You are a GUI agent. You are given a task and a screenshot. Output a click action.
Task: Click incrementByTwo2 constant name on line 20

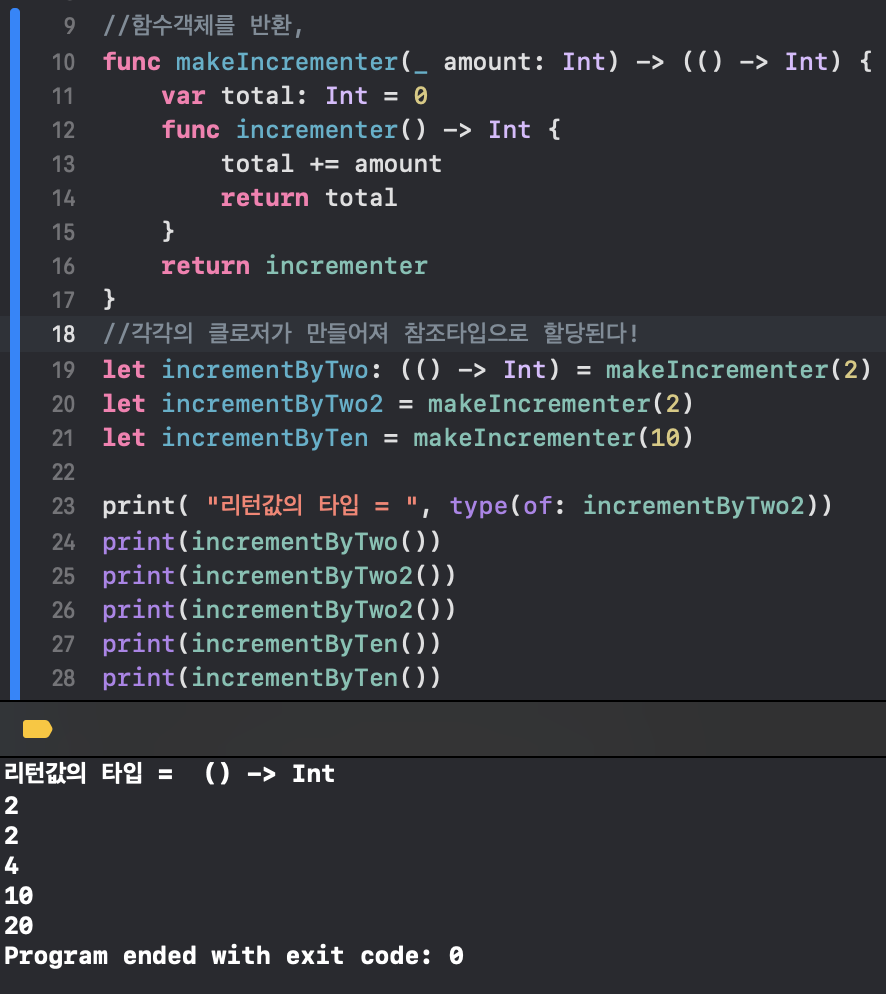273,404
